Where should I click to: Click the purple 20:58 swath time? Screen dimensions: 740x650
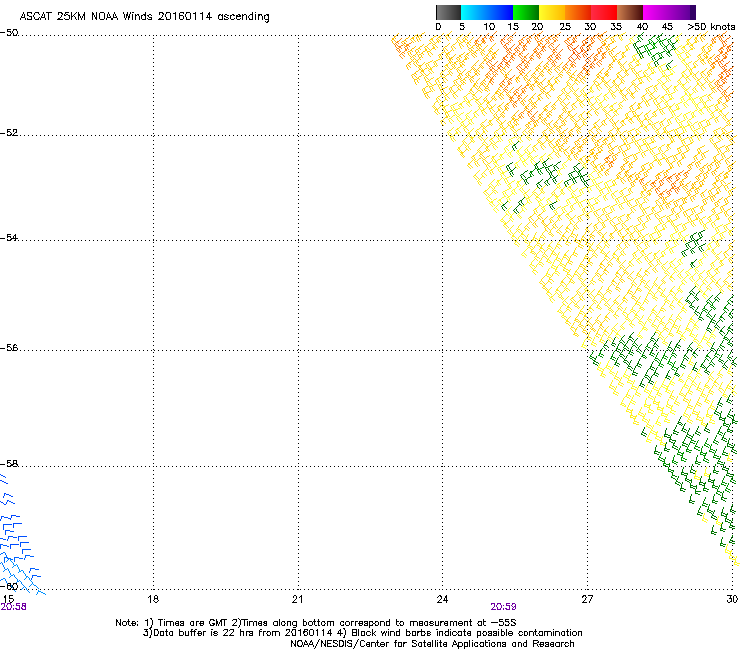[14, 607]
